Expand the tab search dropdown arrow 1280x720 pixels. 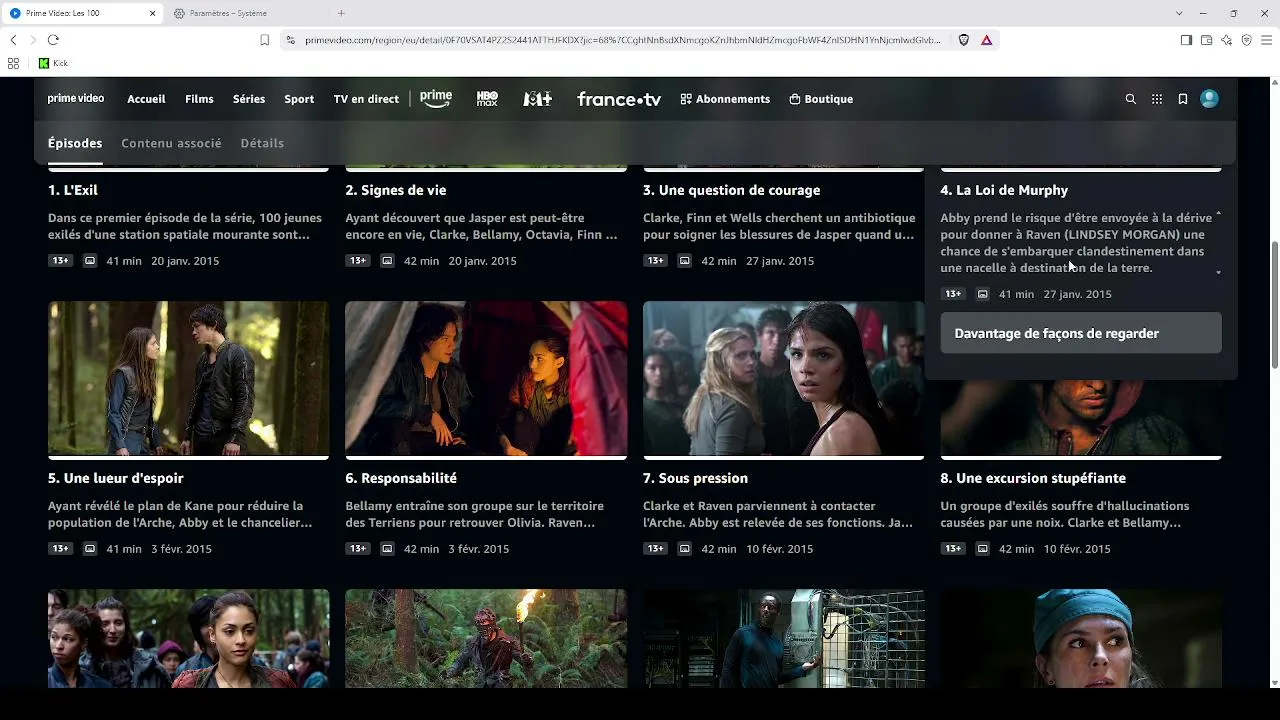tap(1179, 13)
